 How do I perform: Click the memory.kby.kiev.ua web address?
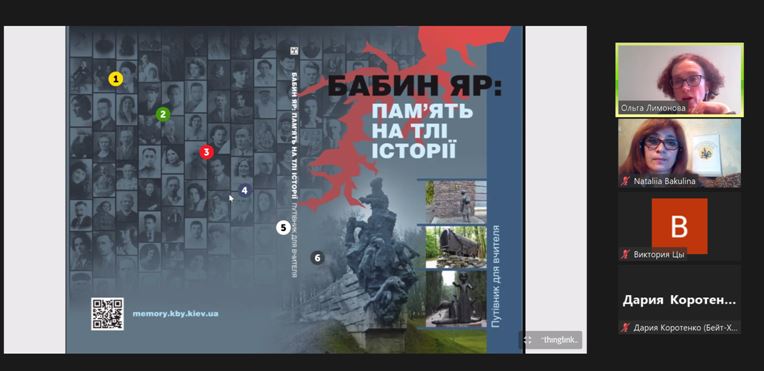coord(175,313)
